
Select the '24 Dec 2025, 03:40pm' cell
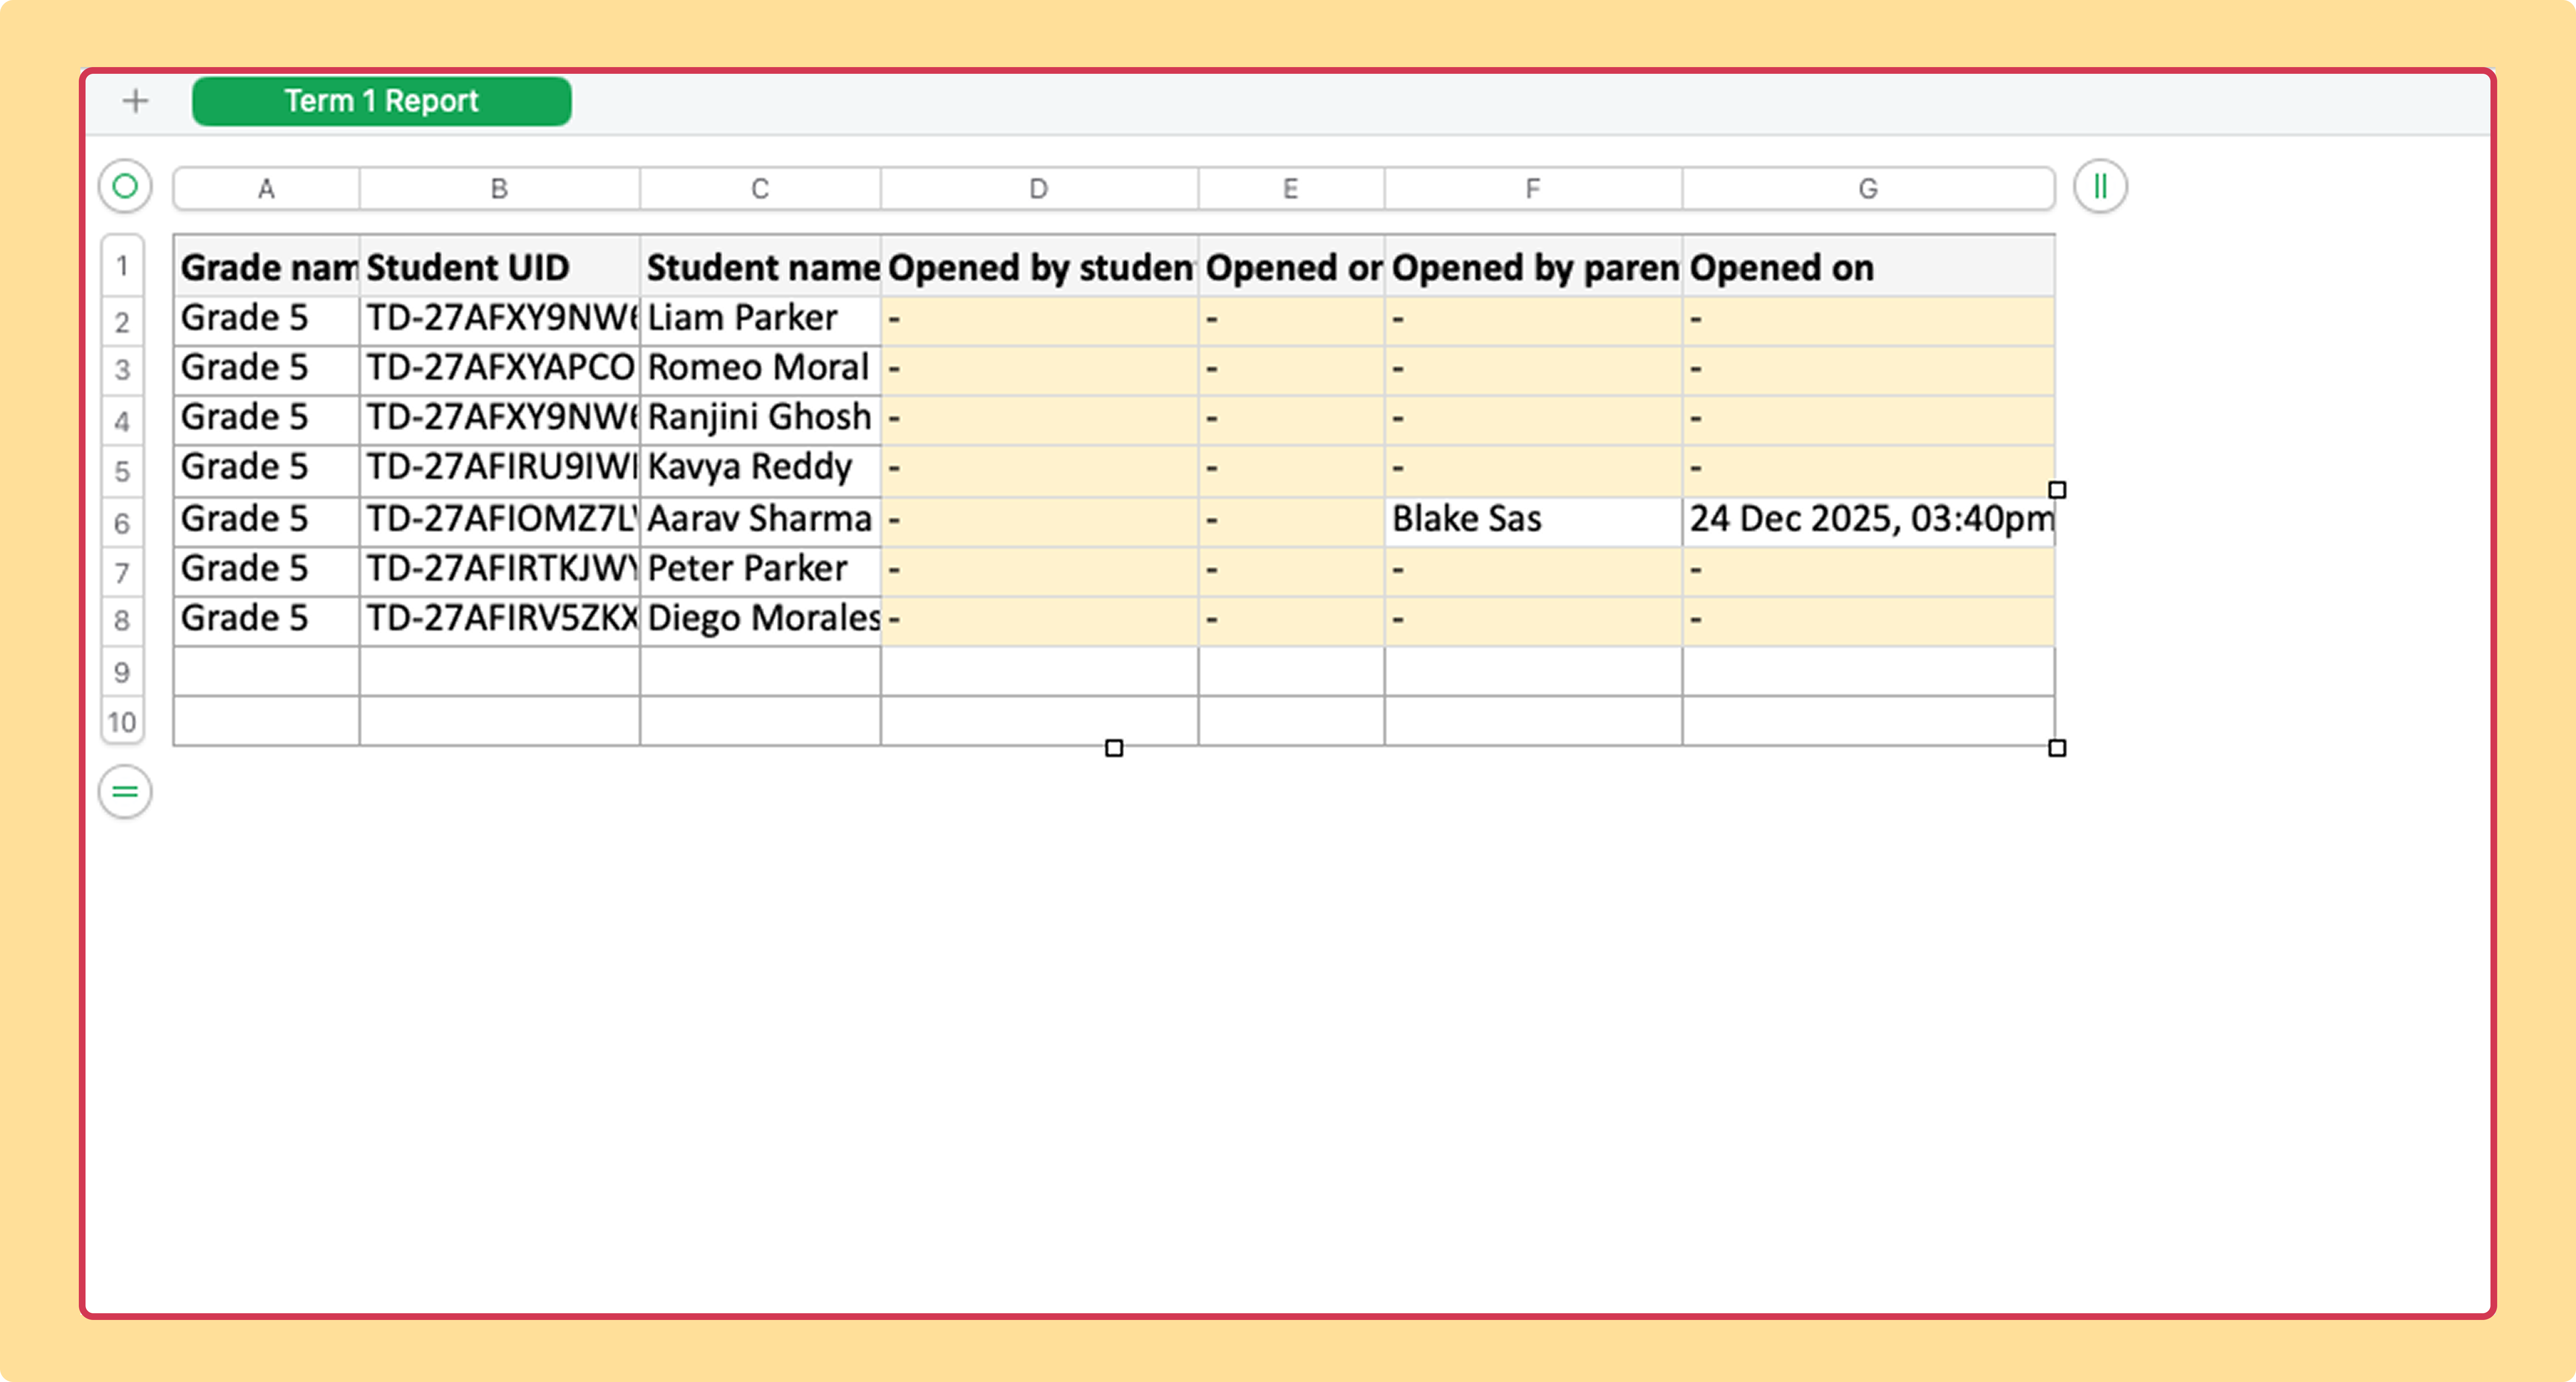tap(1868, 521)
